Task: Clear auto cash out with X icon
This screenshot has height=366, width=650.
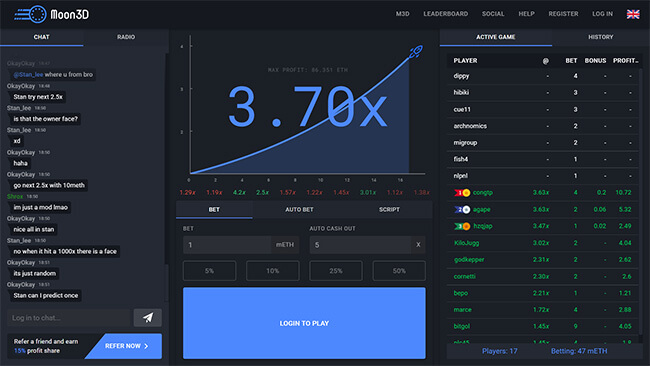Action: (x=418, y=245)
